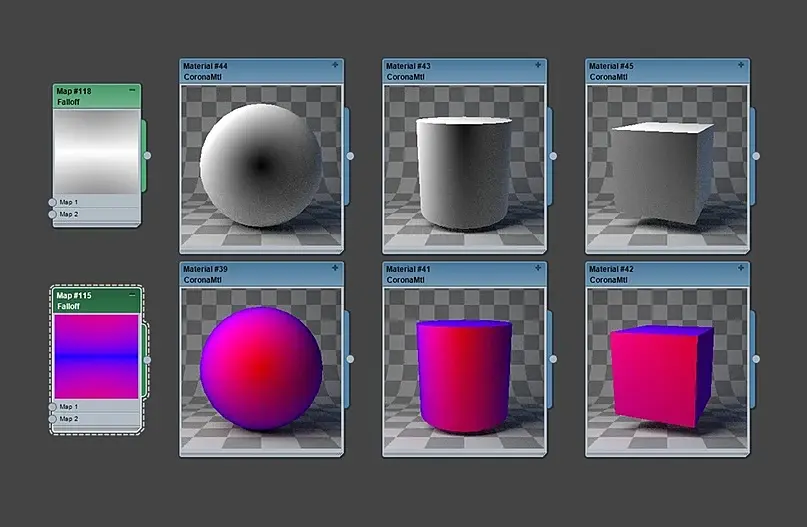Select the Material #45 title bar

[667, 71]
